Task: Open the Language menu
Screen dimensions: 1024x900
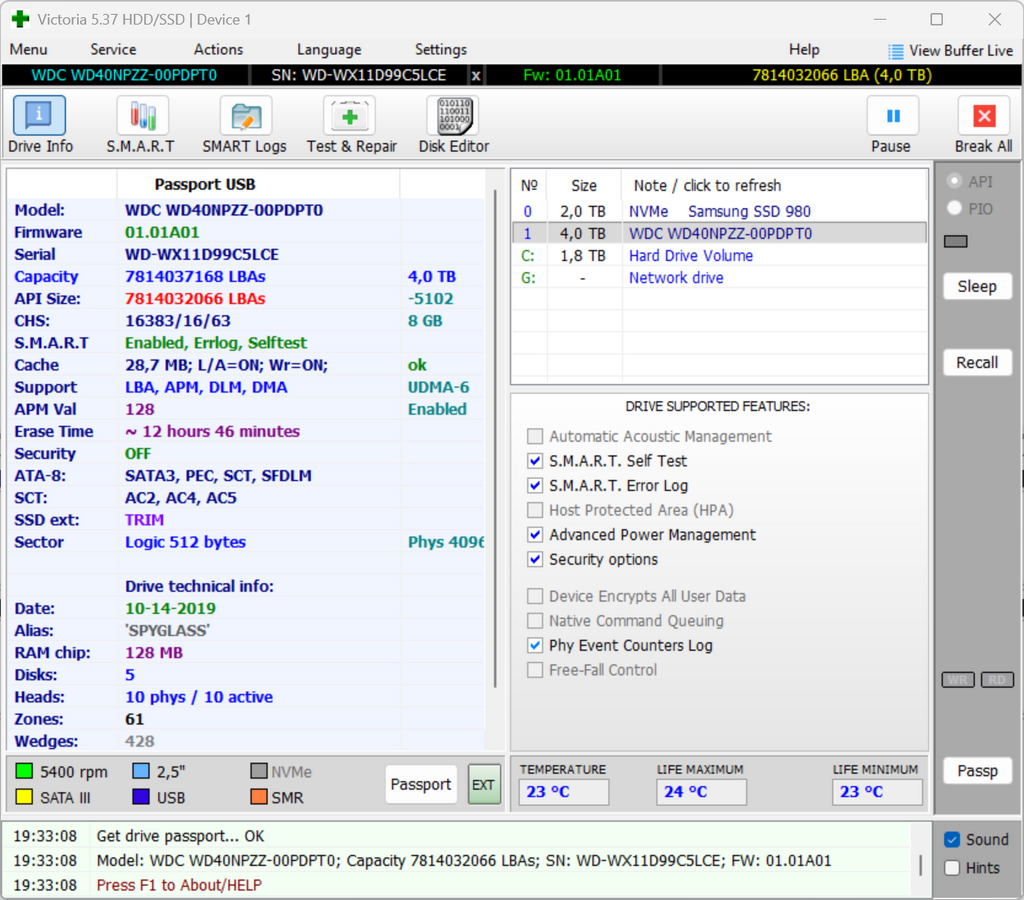Action: (328, 50)
